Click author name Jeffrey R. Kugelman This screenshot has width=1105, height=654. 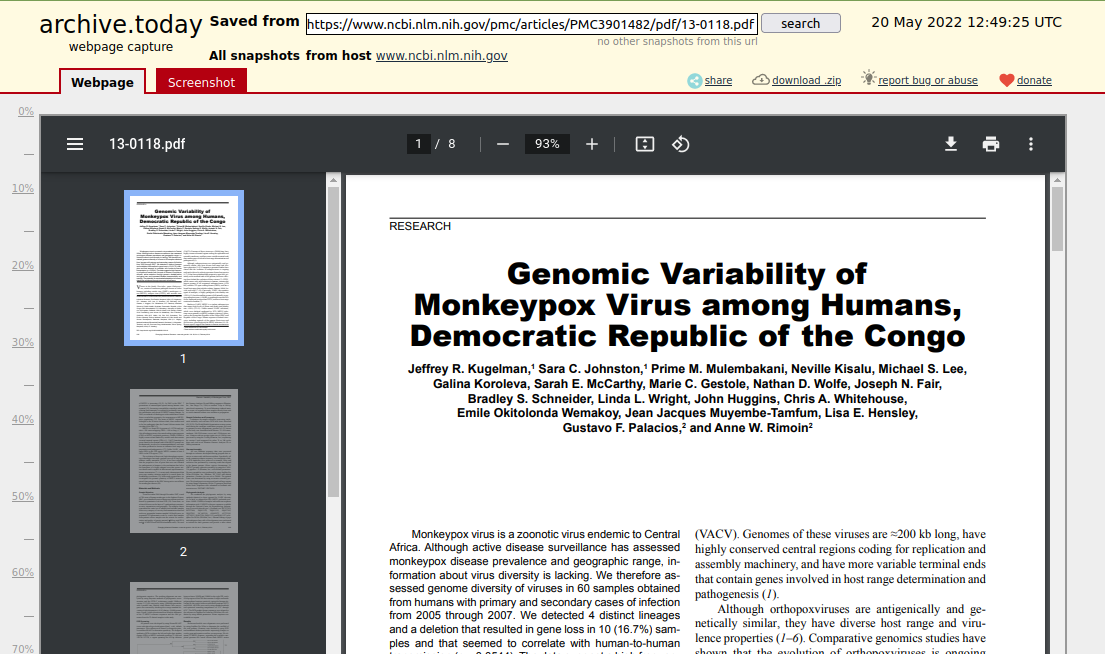tap(469, 369)
